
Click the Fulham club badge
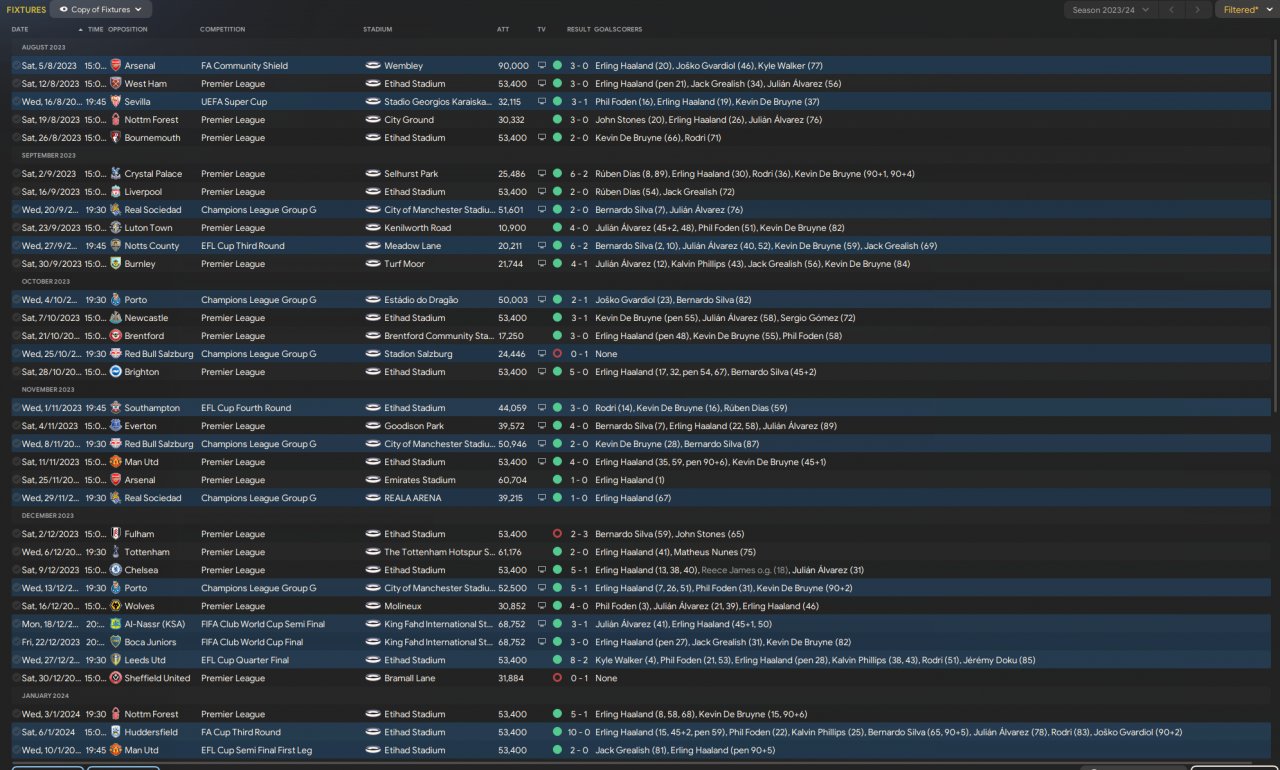pyautogui.click(x=116, y=534)
